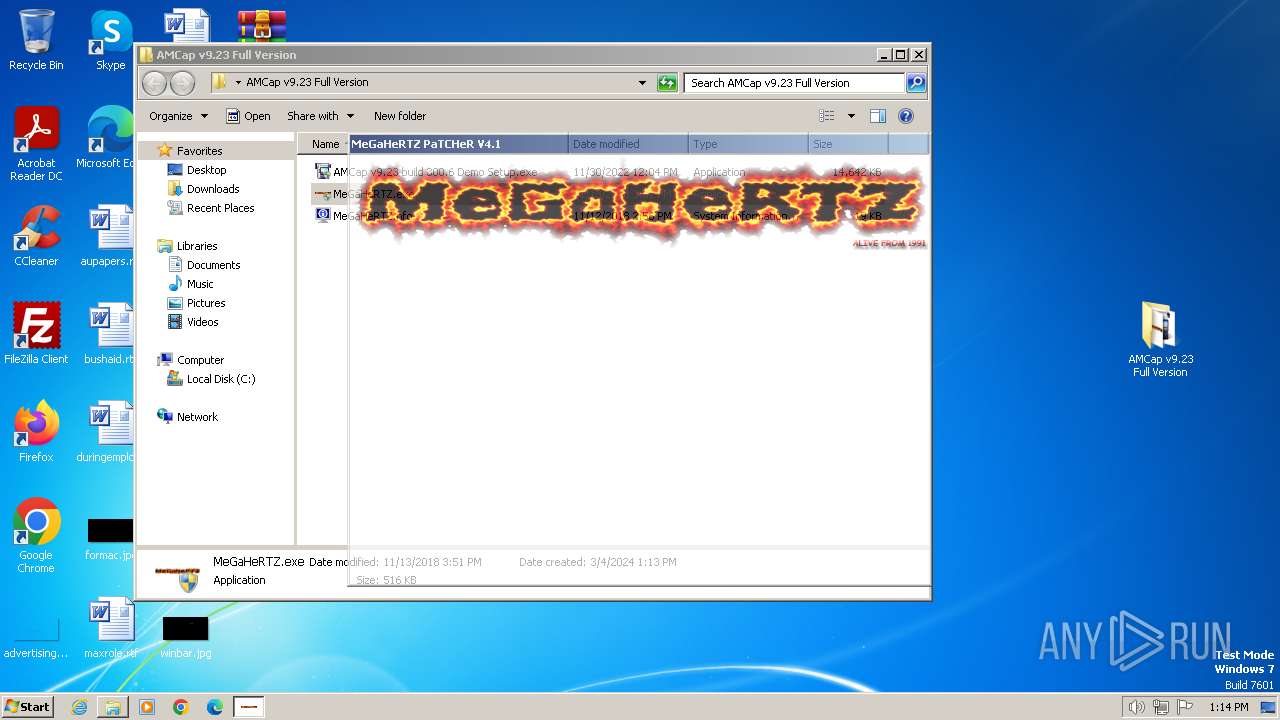Select Libraries in the navigation pane
Image resolution: width=1280 pixels, height=720 pixels.
point(197,246)
